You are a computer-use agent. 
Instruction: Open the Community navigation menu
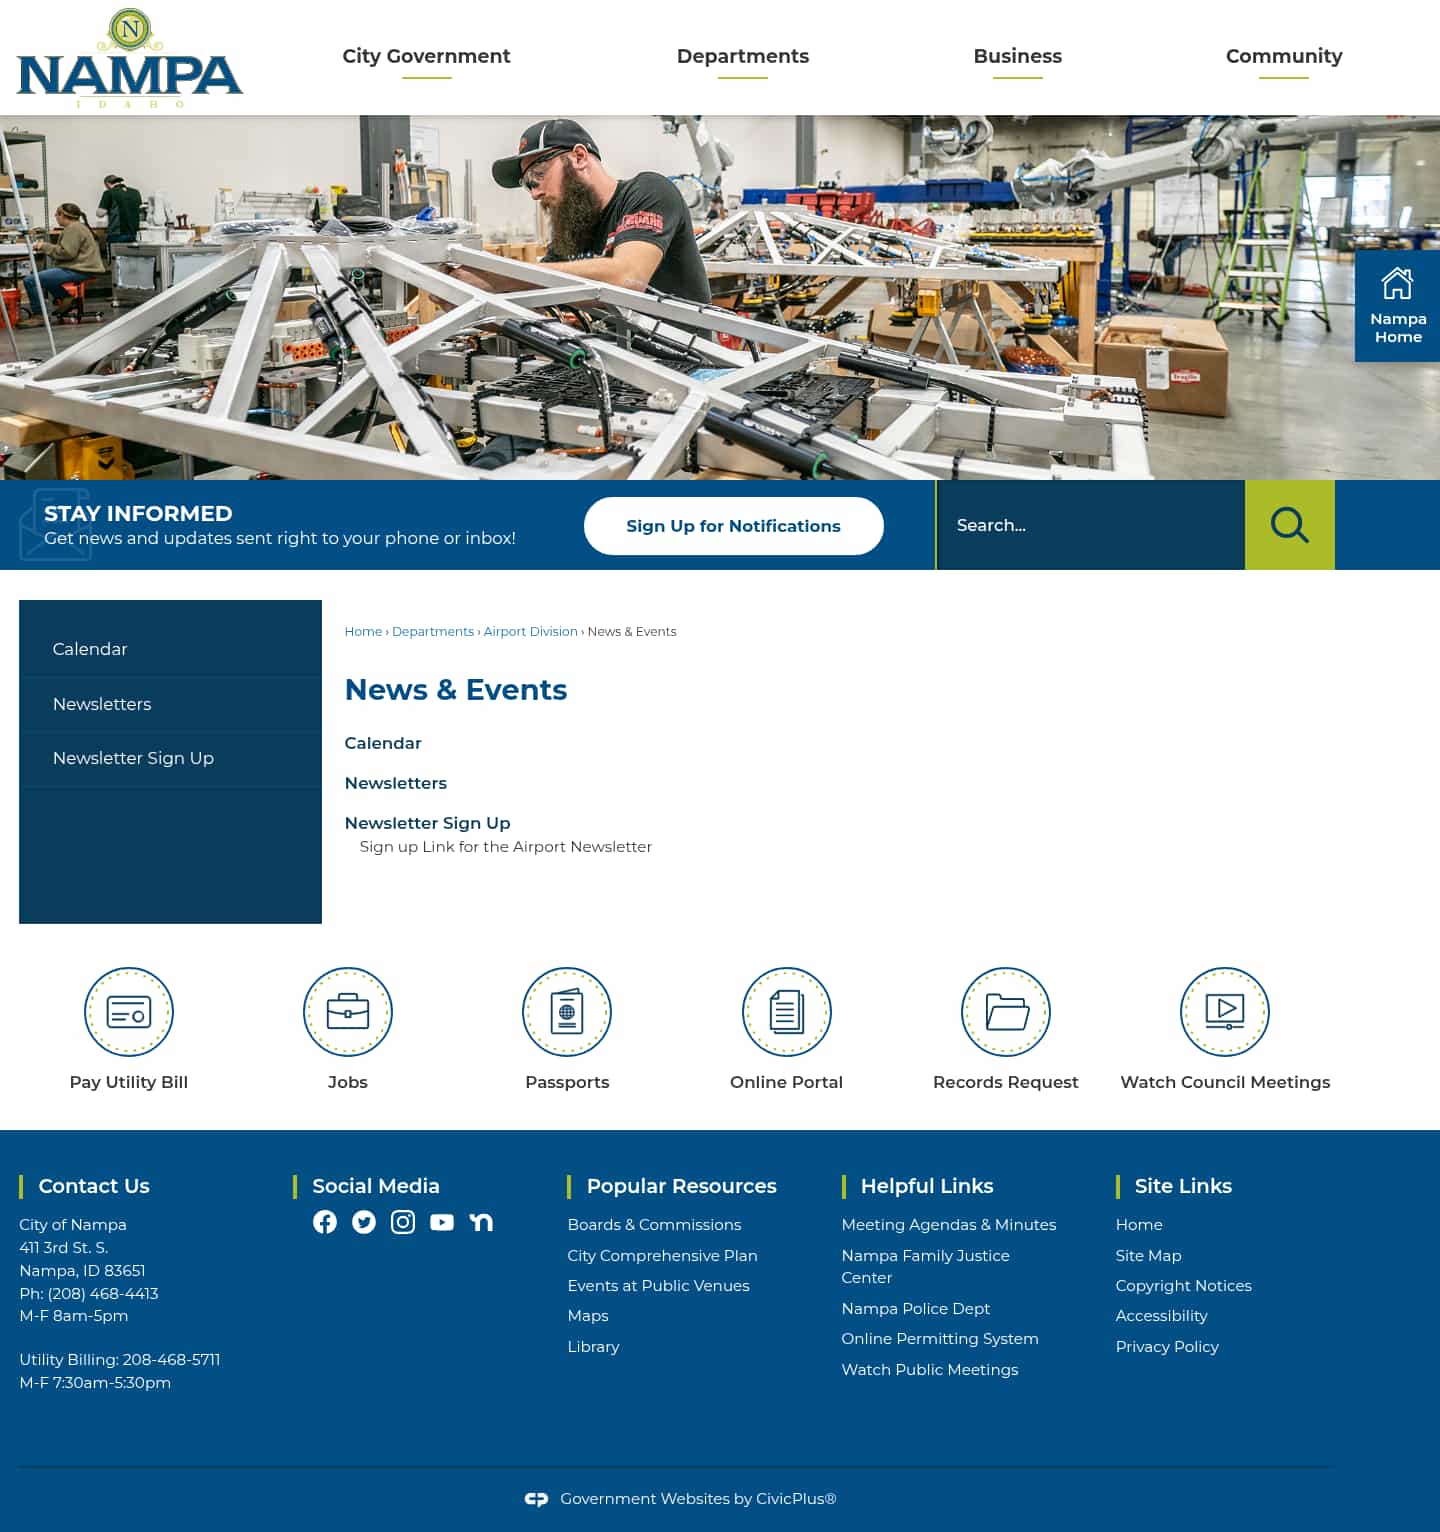1284,56
